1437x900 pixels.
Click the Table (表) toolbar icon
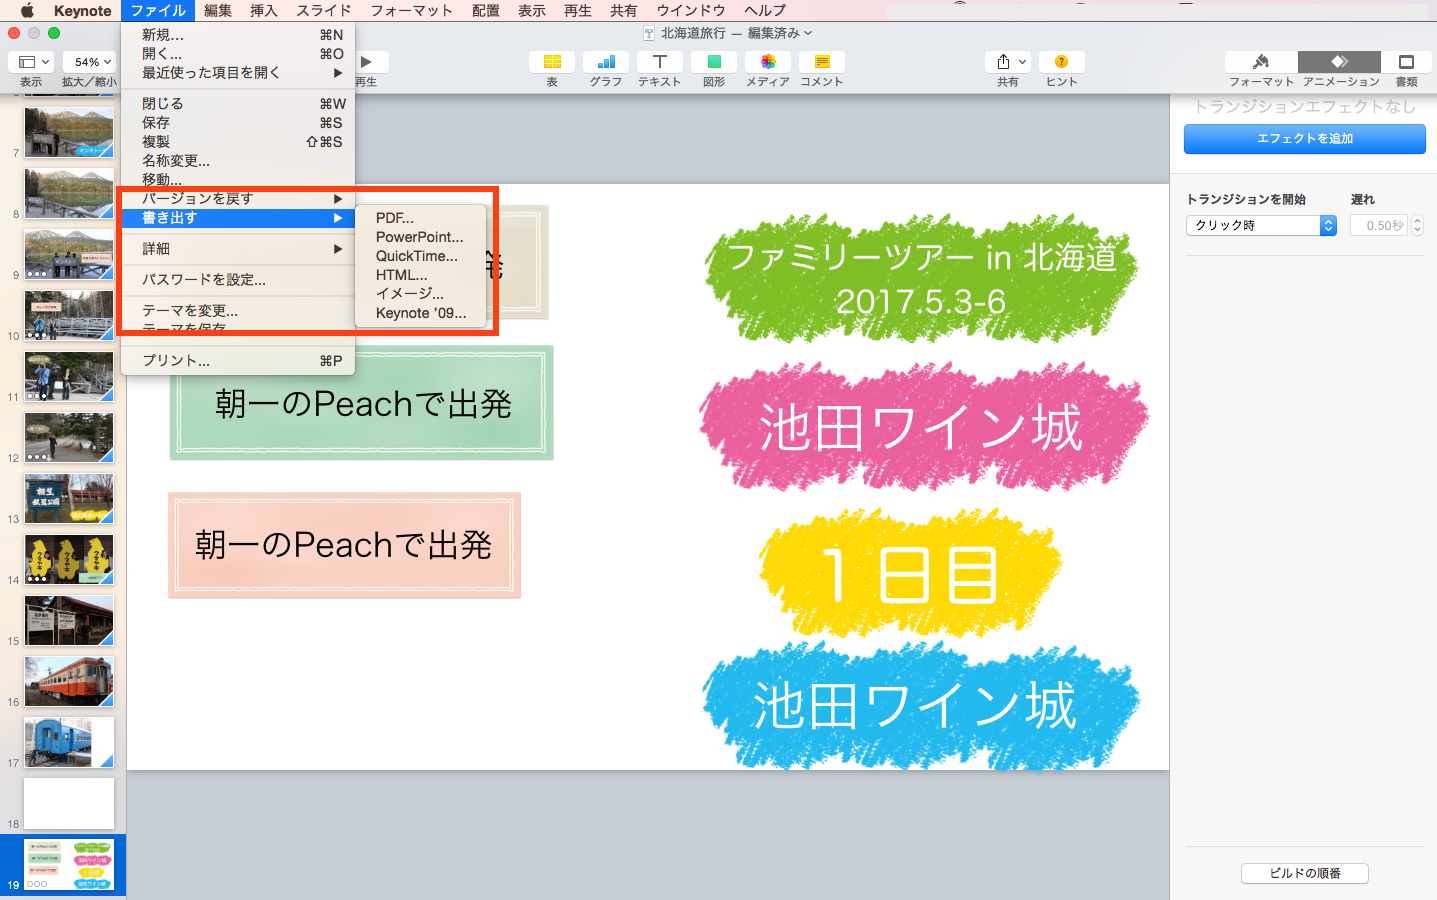552,62
